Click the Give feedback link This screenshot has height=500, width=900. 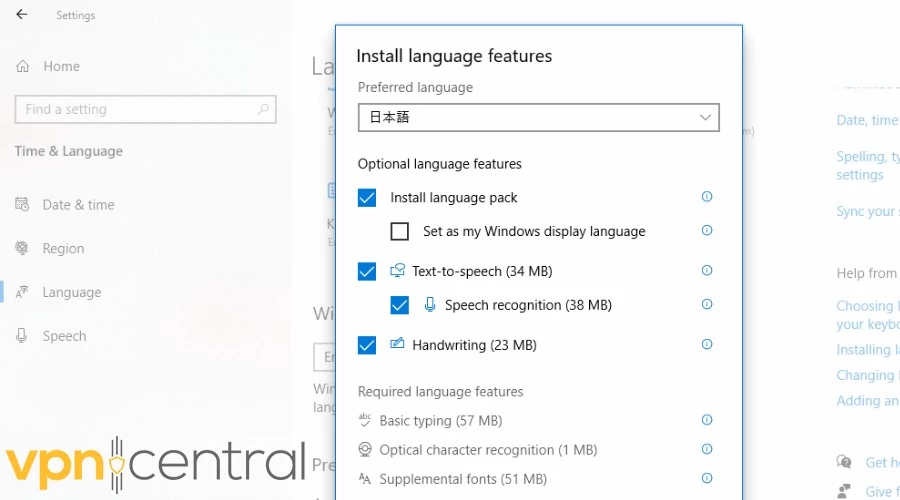point(882,492)
